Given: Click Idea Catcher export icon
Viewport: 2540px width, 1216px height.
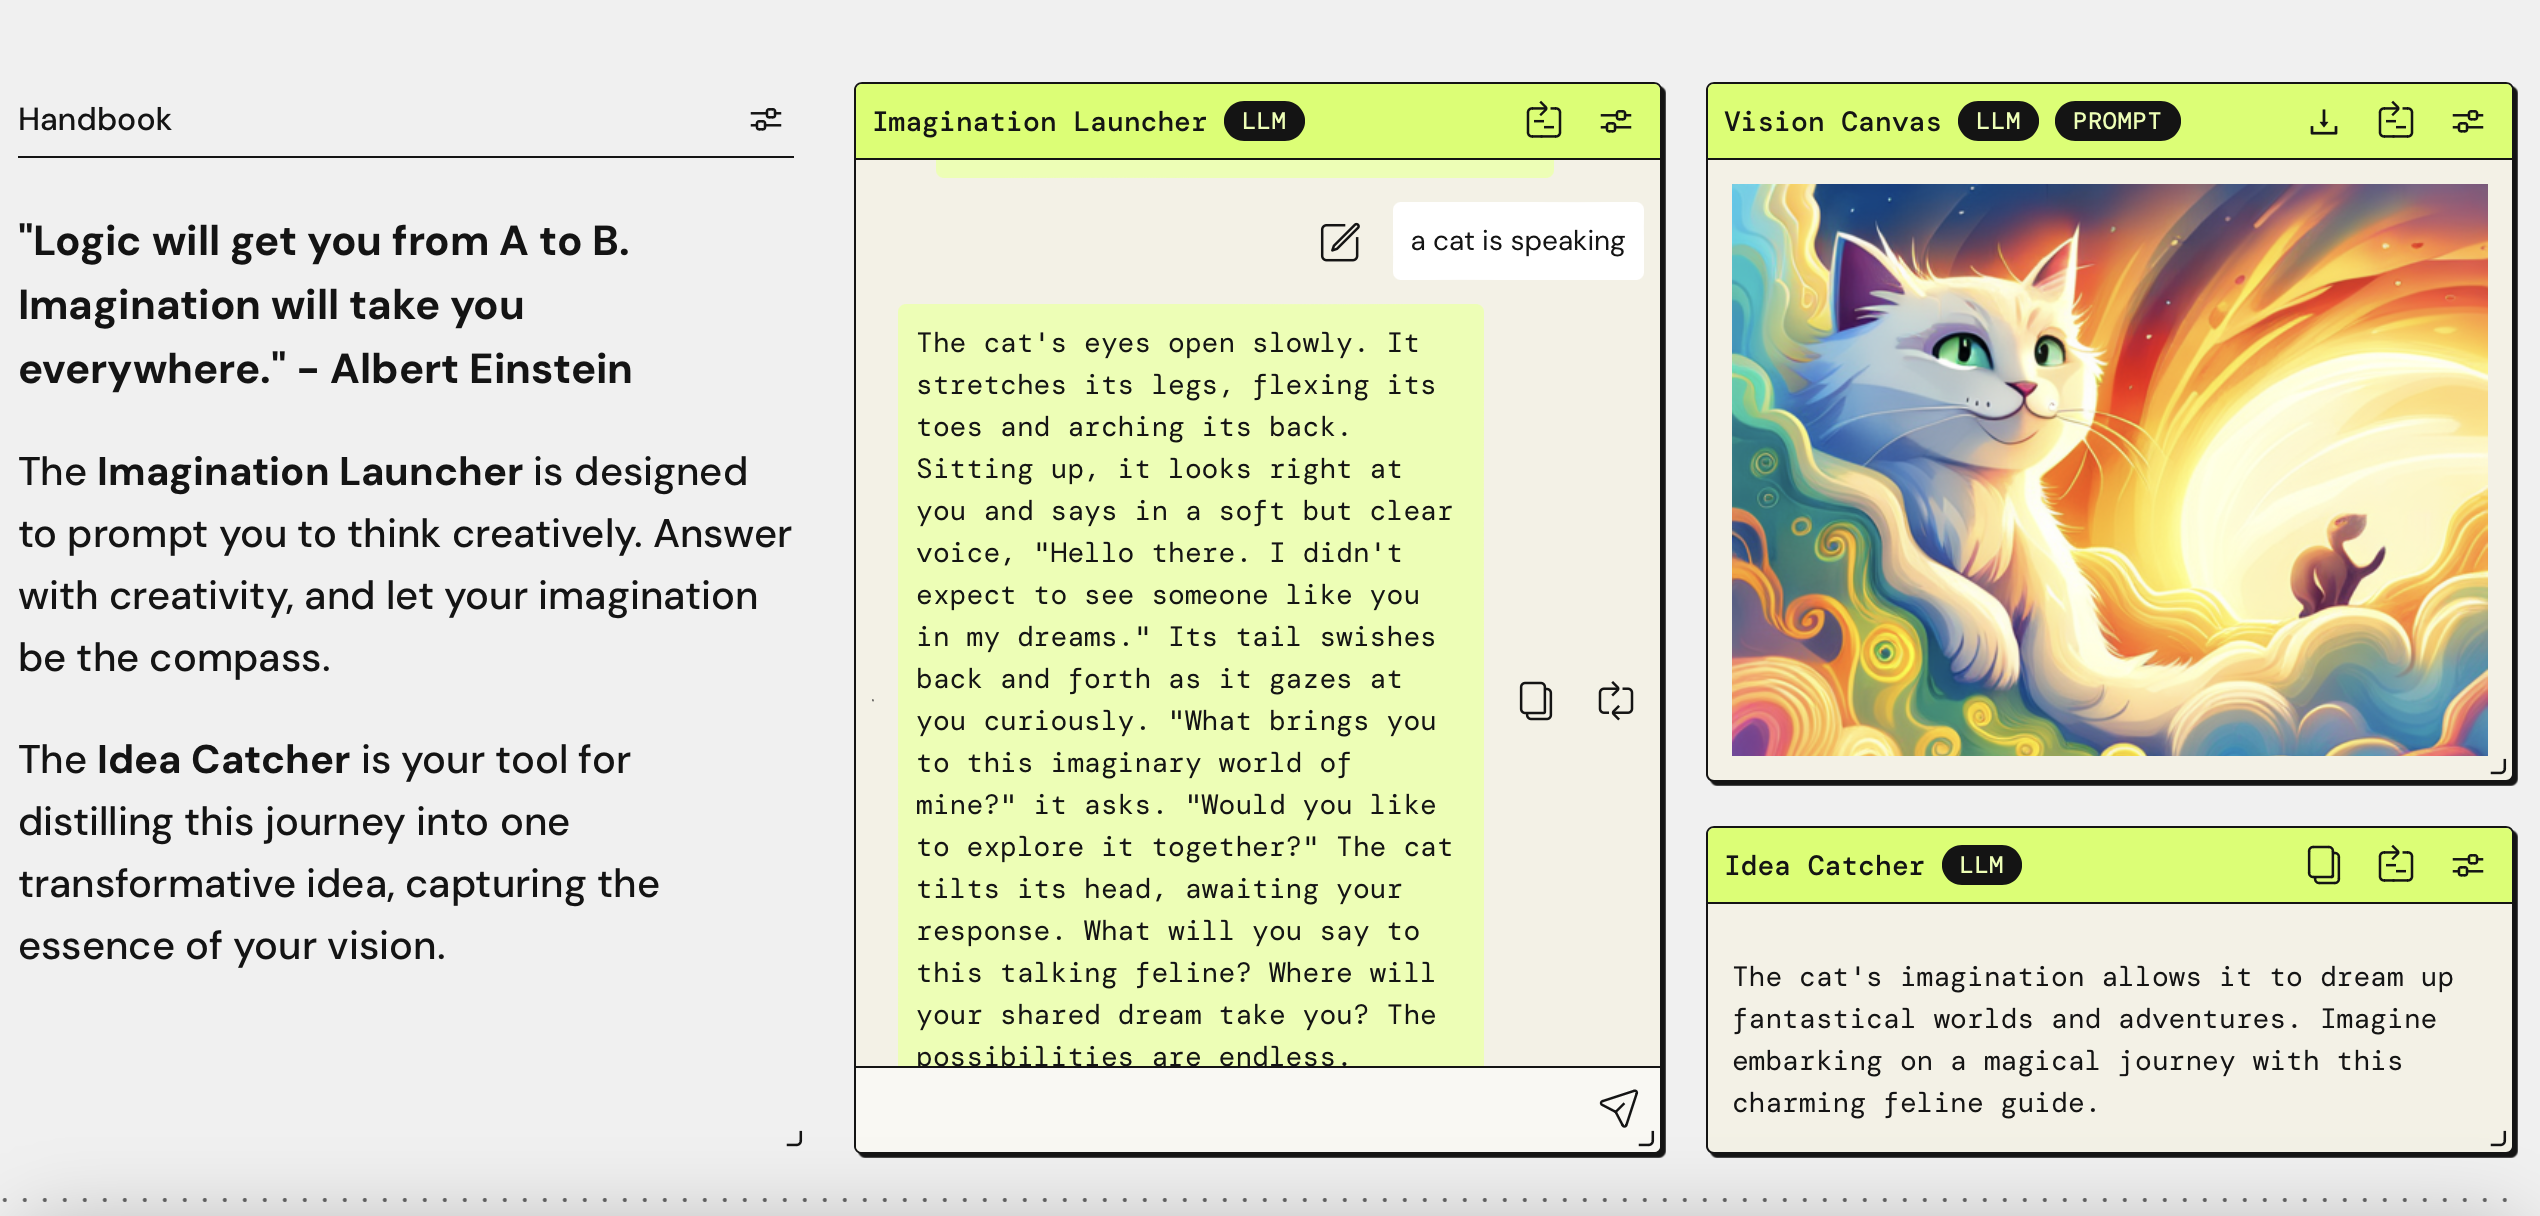Looking at the screenshot, I should [2395, 865].
